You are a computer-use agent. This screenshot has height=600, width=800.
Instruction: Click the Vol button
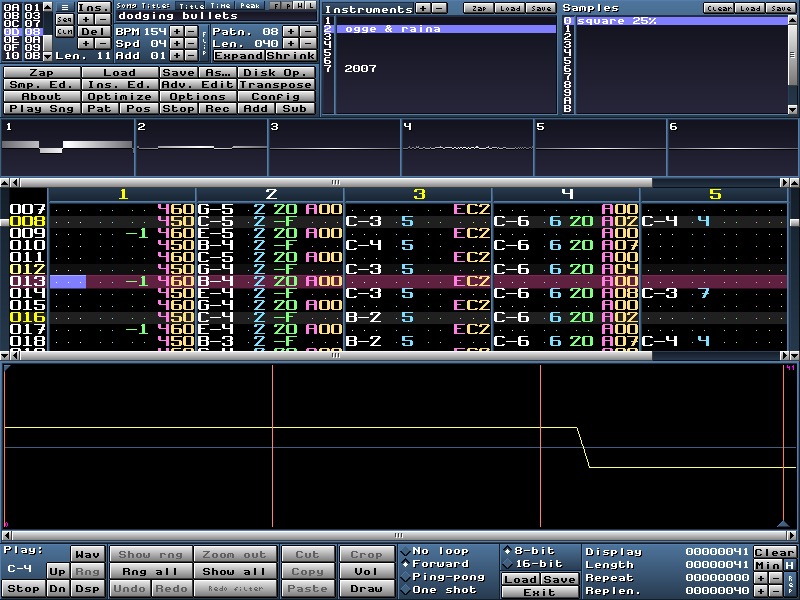tap(366, 571)
